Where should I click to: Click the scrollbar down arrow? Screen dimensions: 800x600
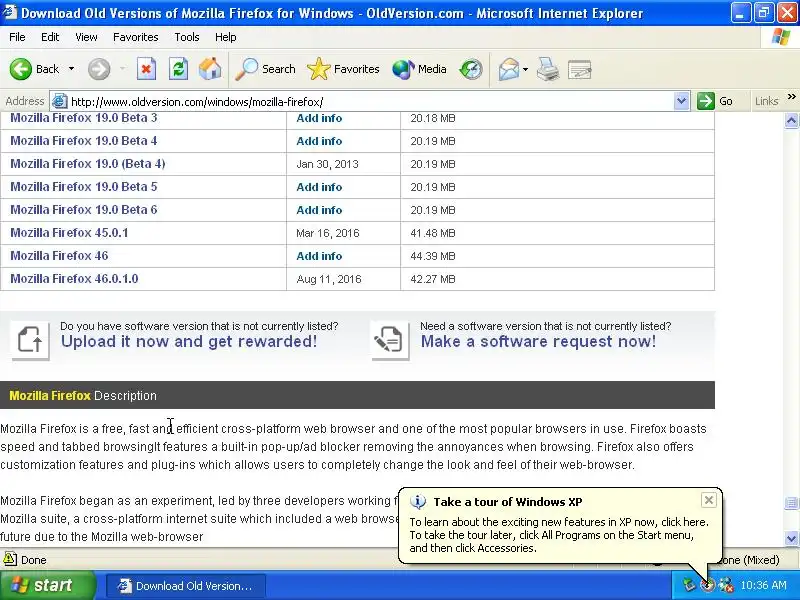pos(791,538)
